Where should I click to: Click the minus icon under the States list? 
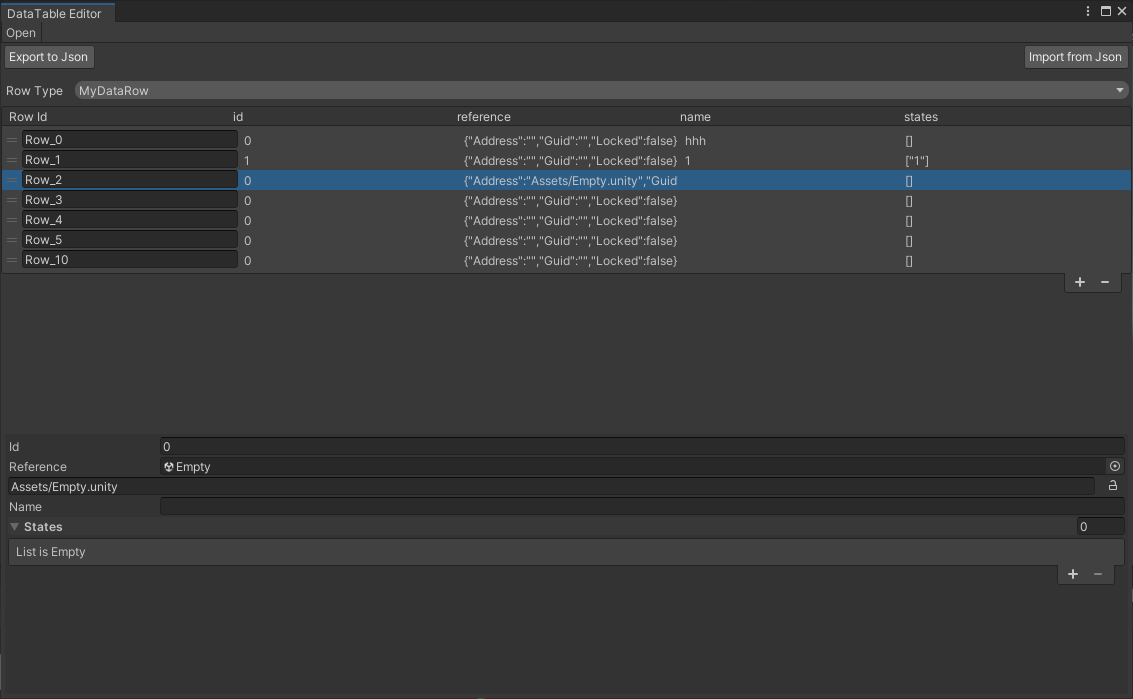1098,574
